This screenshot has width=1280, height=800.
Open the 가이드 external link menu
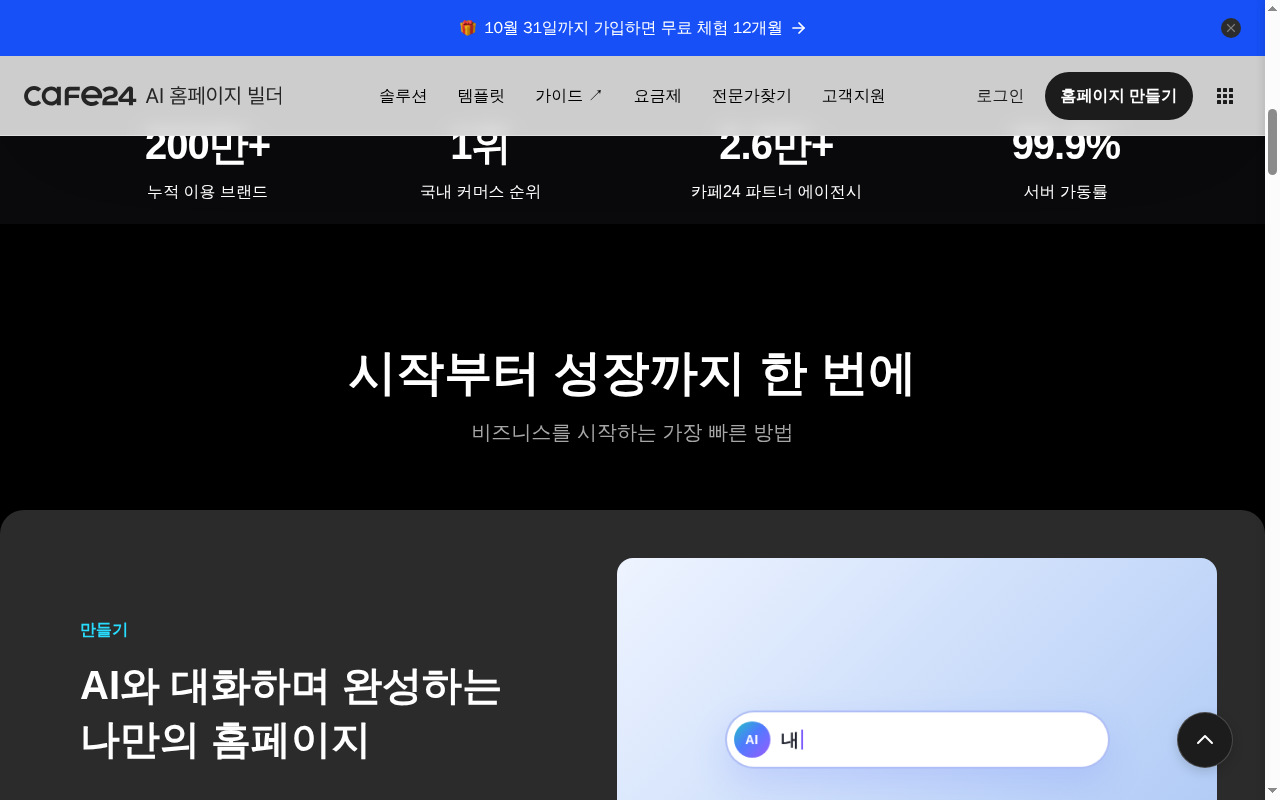569,96
